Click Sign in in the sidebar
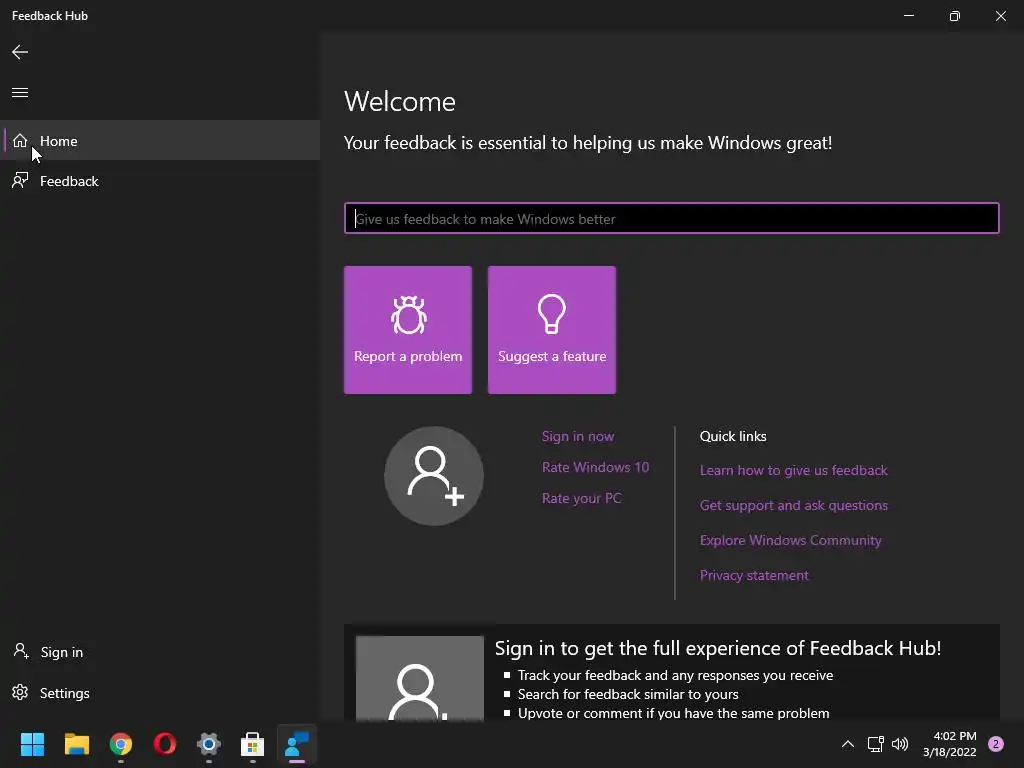Viewport: 1024px width, 768px height. point(160,652)
